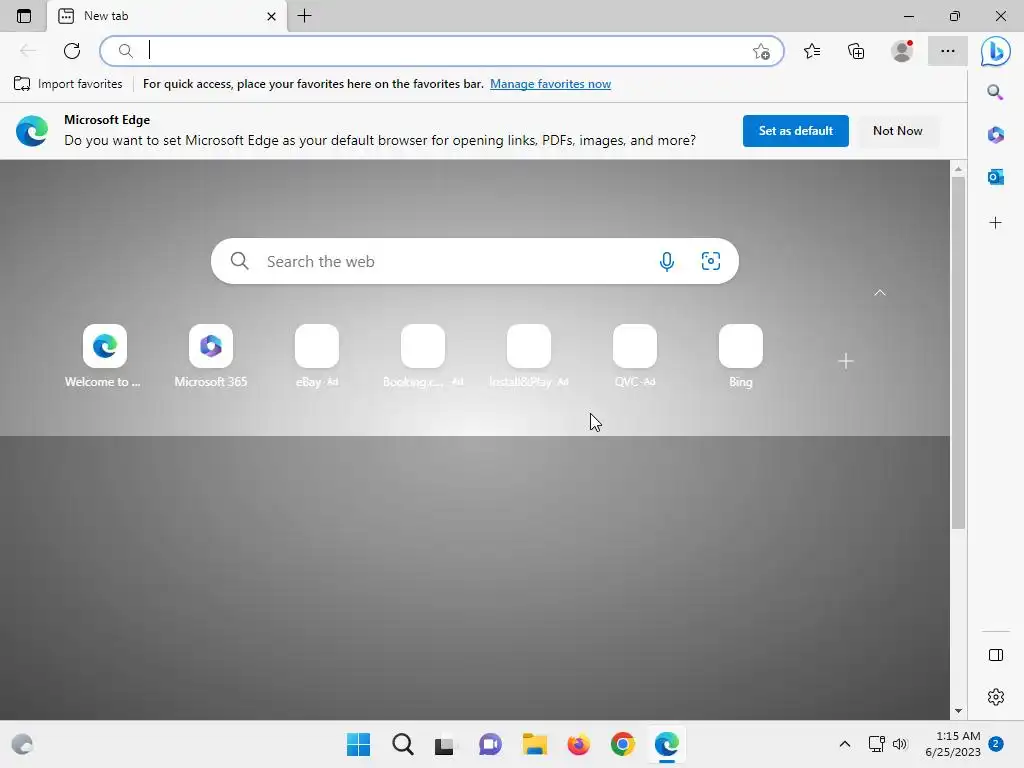The height and width of the screenshot is (768, 1024).
Task: Click the Search the web box
Action: pos(475,261)
